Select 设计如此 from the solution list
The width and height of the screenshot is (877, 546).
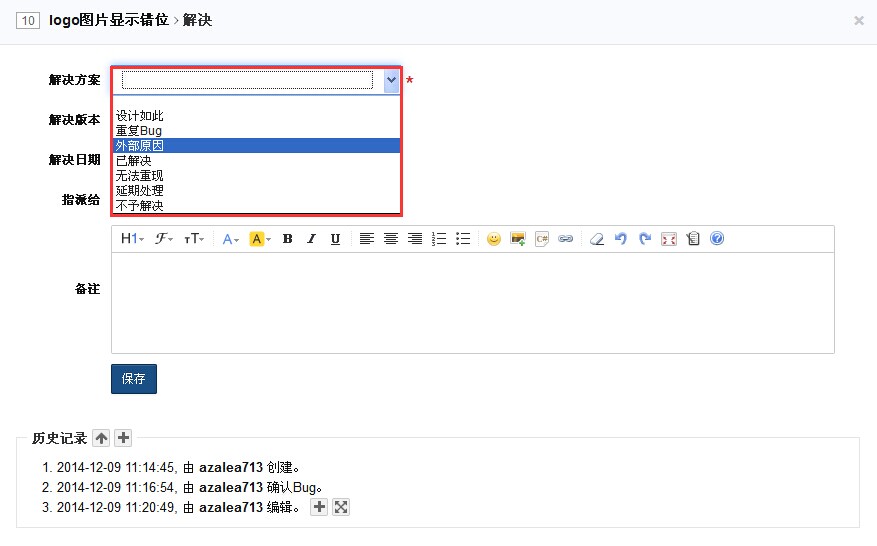(x=257, y=116)
